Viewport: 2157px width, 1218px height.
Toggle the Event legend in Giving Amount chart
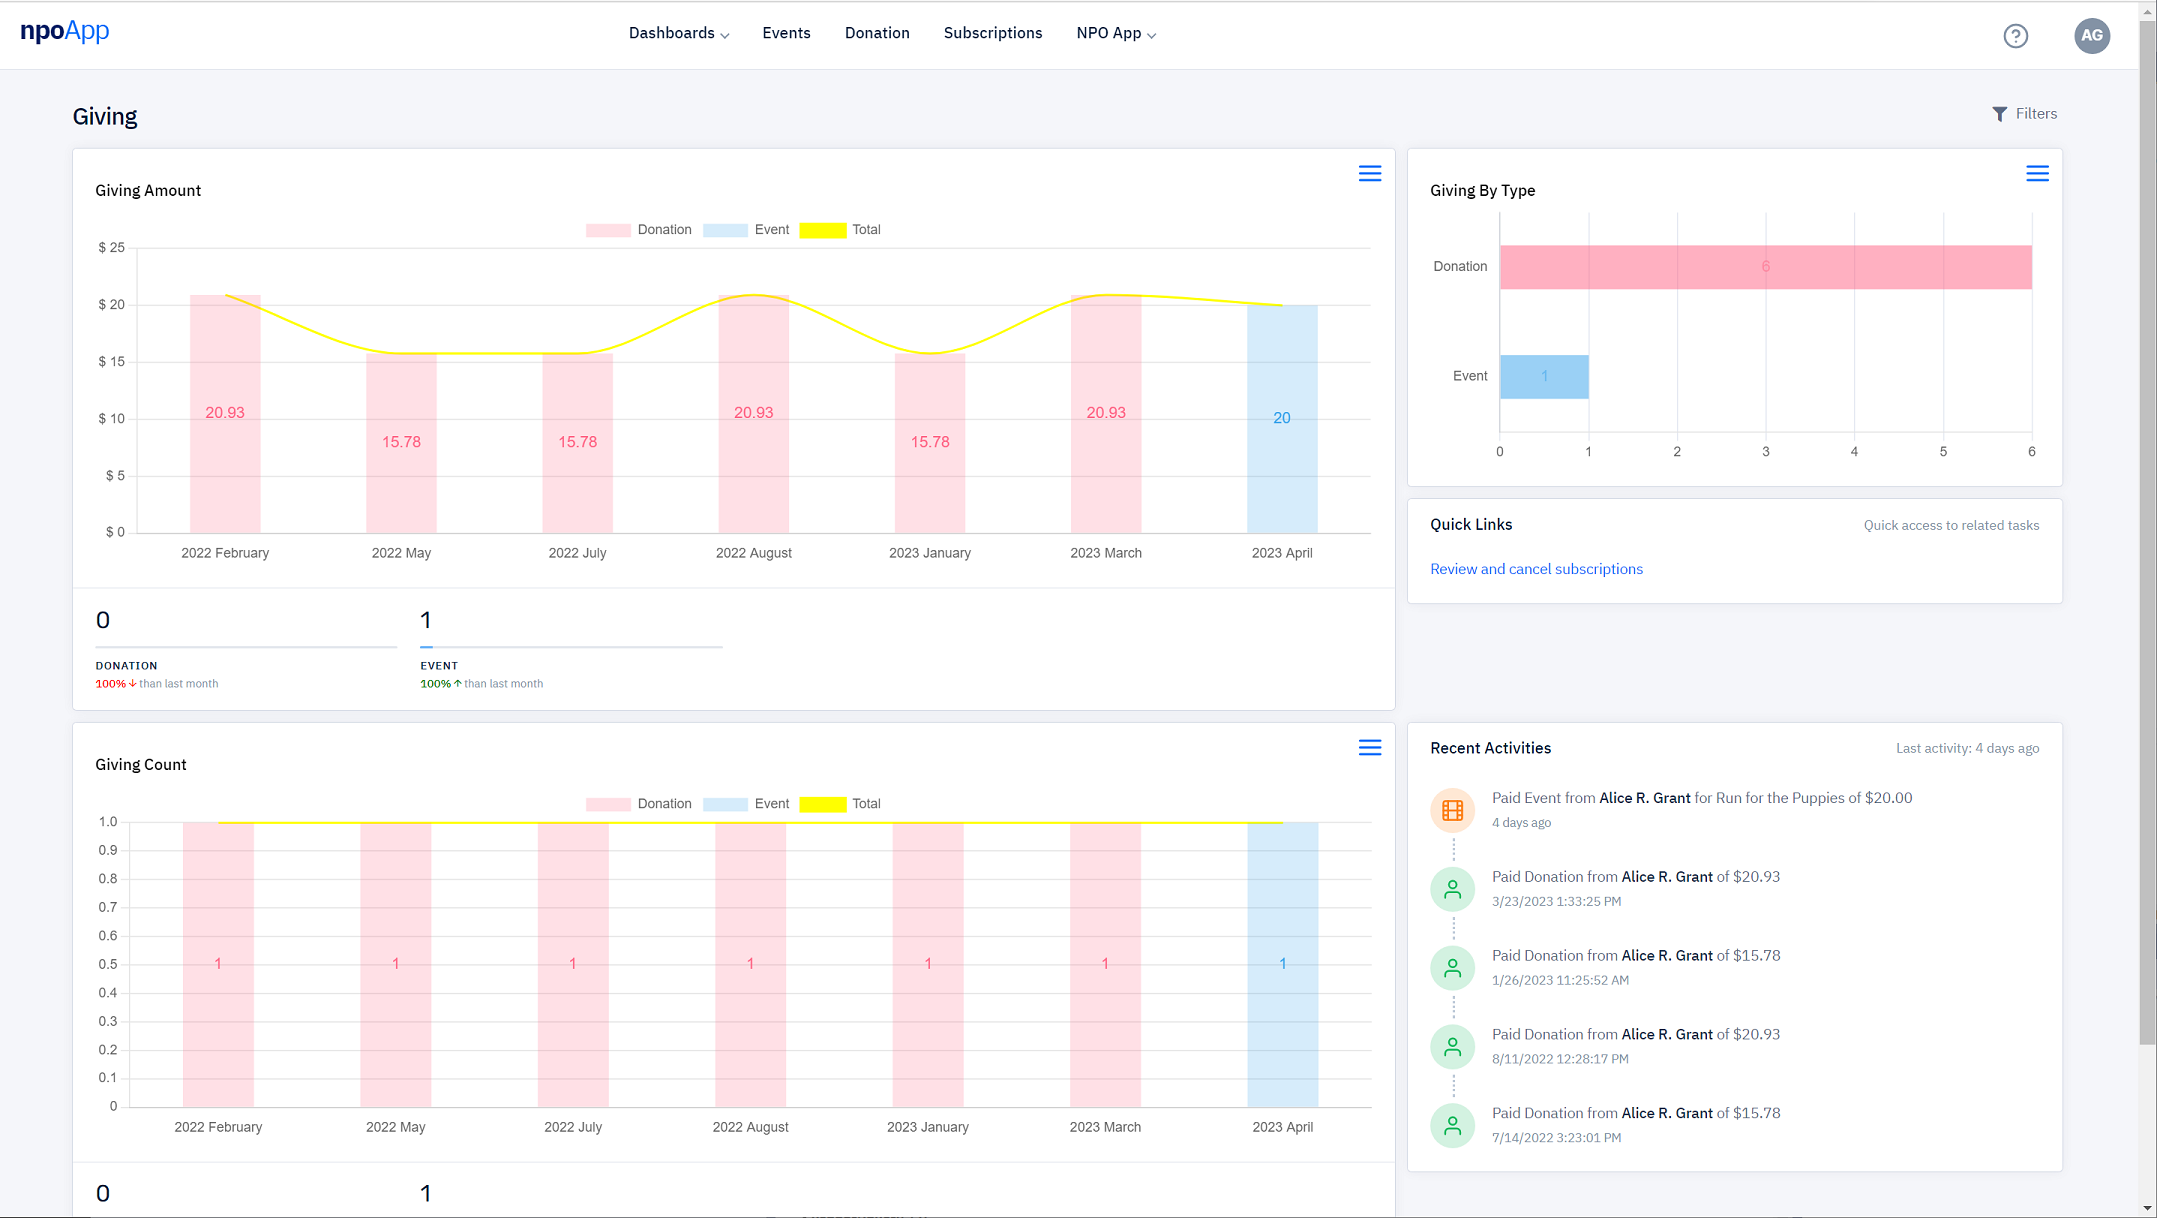click(x=746, y=230)
